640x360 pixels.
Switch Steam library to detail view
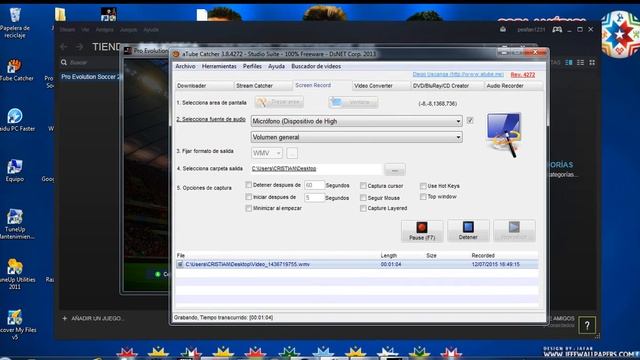[x=569, y=62]
